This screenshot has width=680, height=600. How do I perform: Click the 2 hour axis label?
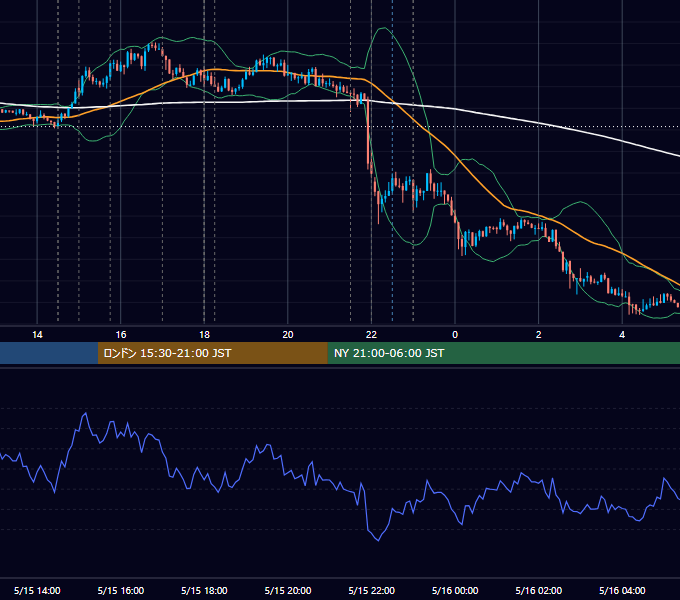(539, 335)
